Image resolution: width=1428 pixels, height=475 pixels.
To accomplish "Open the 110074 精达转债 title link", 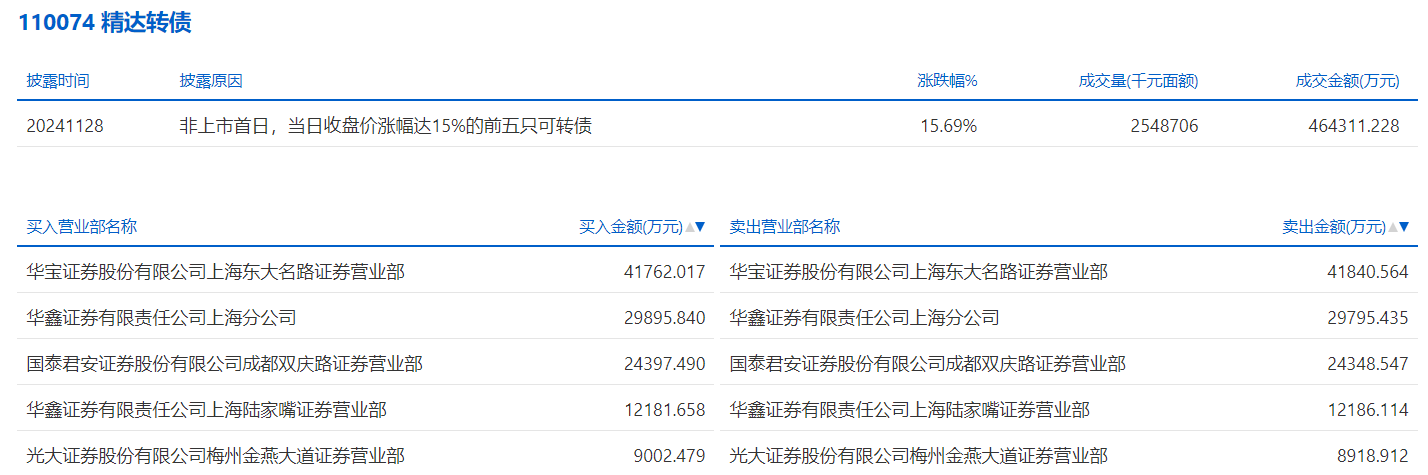I will [105, 23].
